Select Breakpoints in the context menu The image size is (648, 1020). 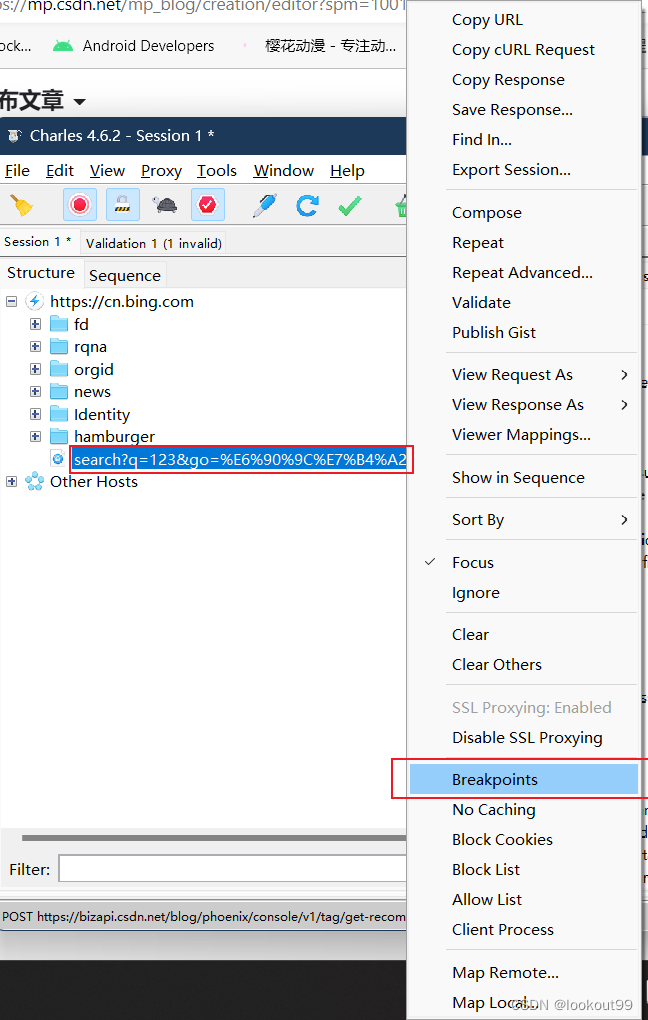click(524, 779)
